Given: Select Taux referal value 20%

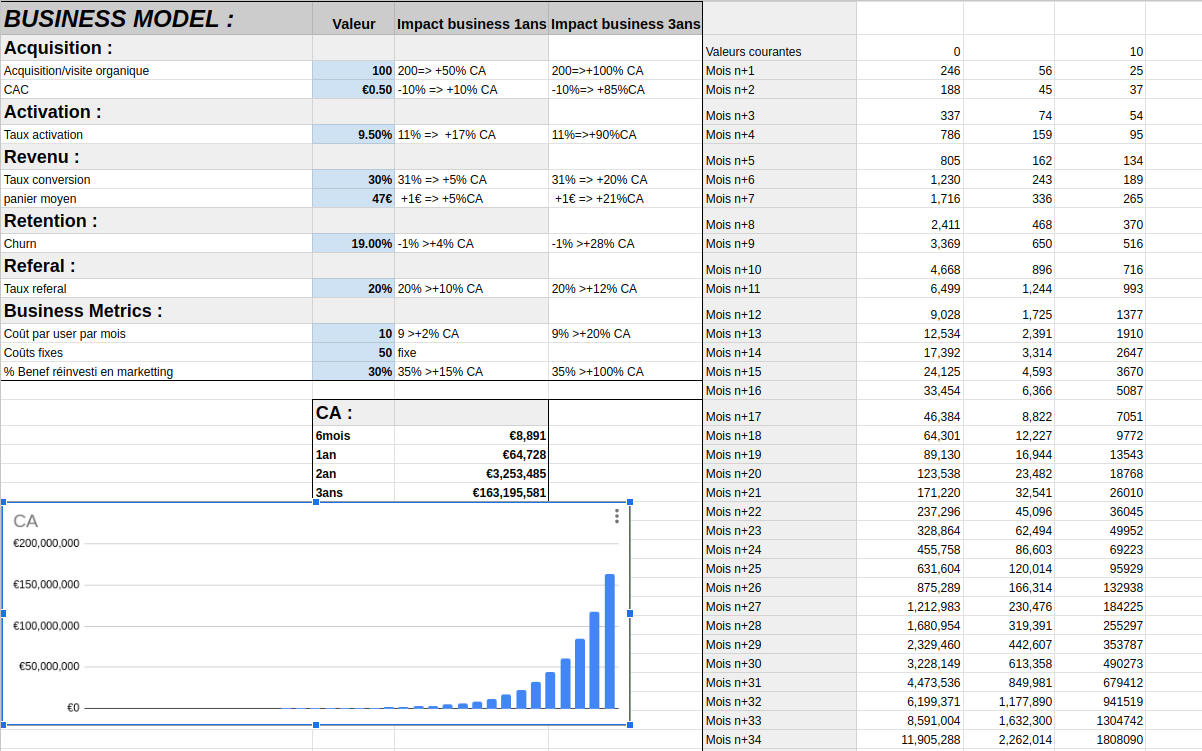Looking at the screenshot, I should click(353, 289).
